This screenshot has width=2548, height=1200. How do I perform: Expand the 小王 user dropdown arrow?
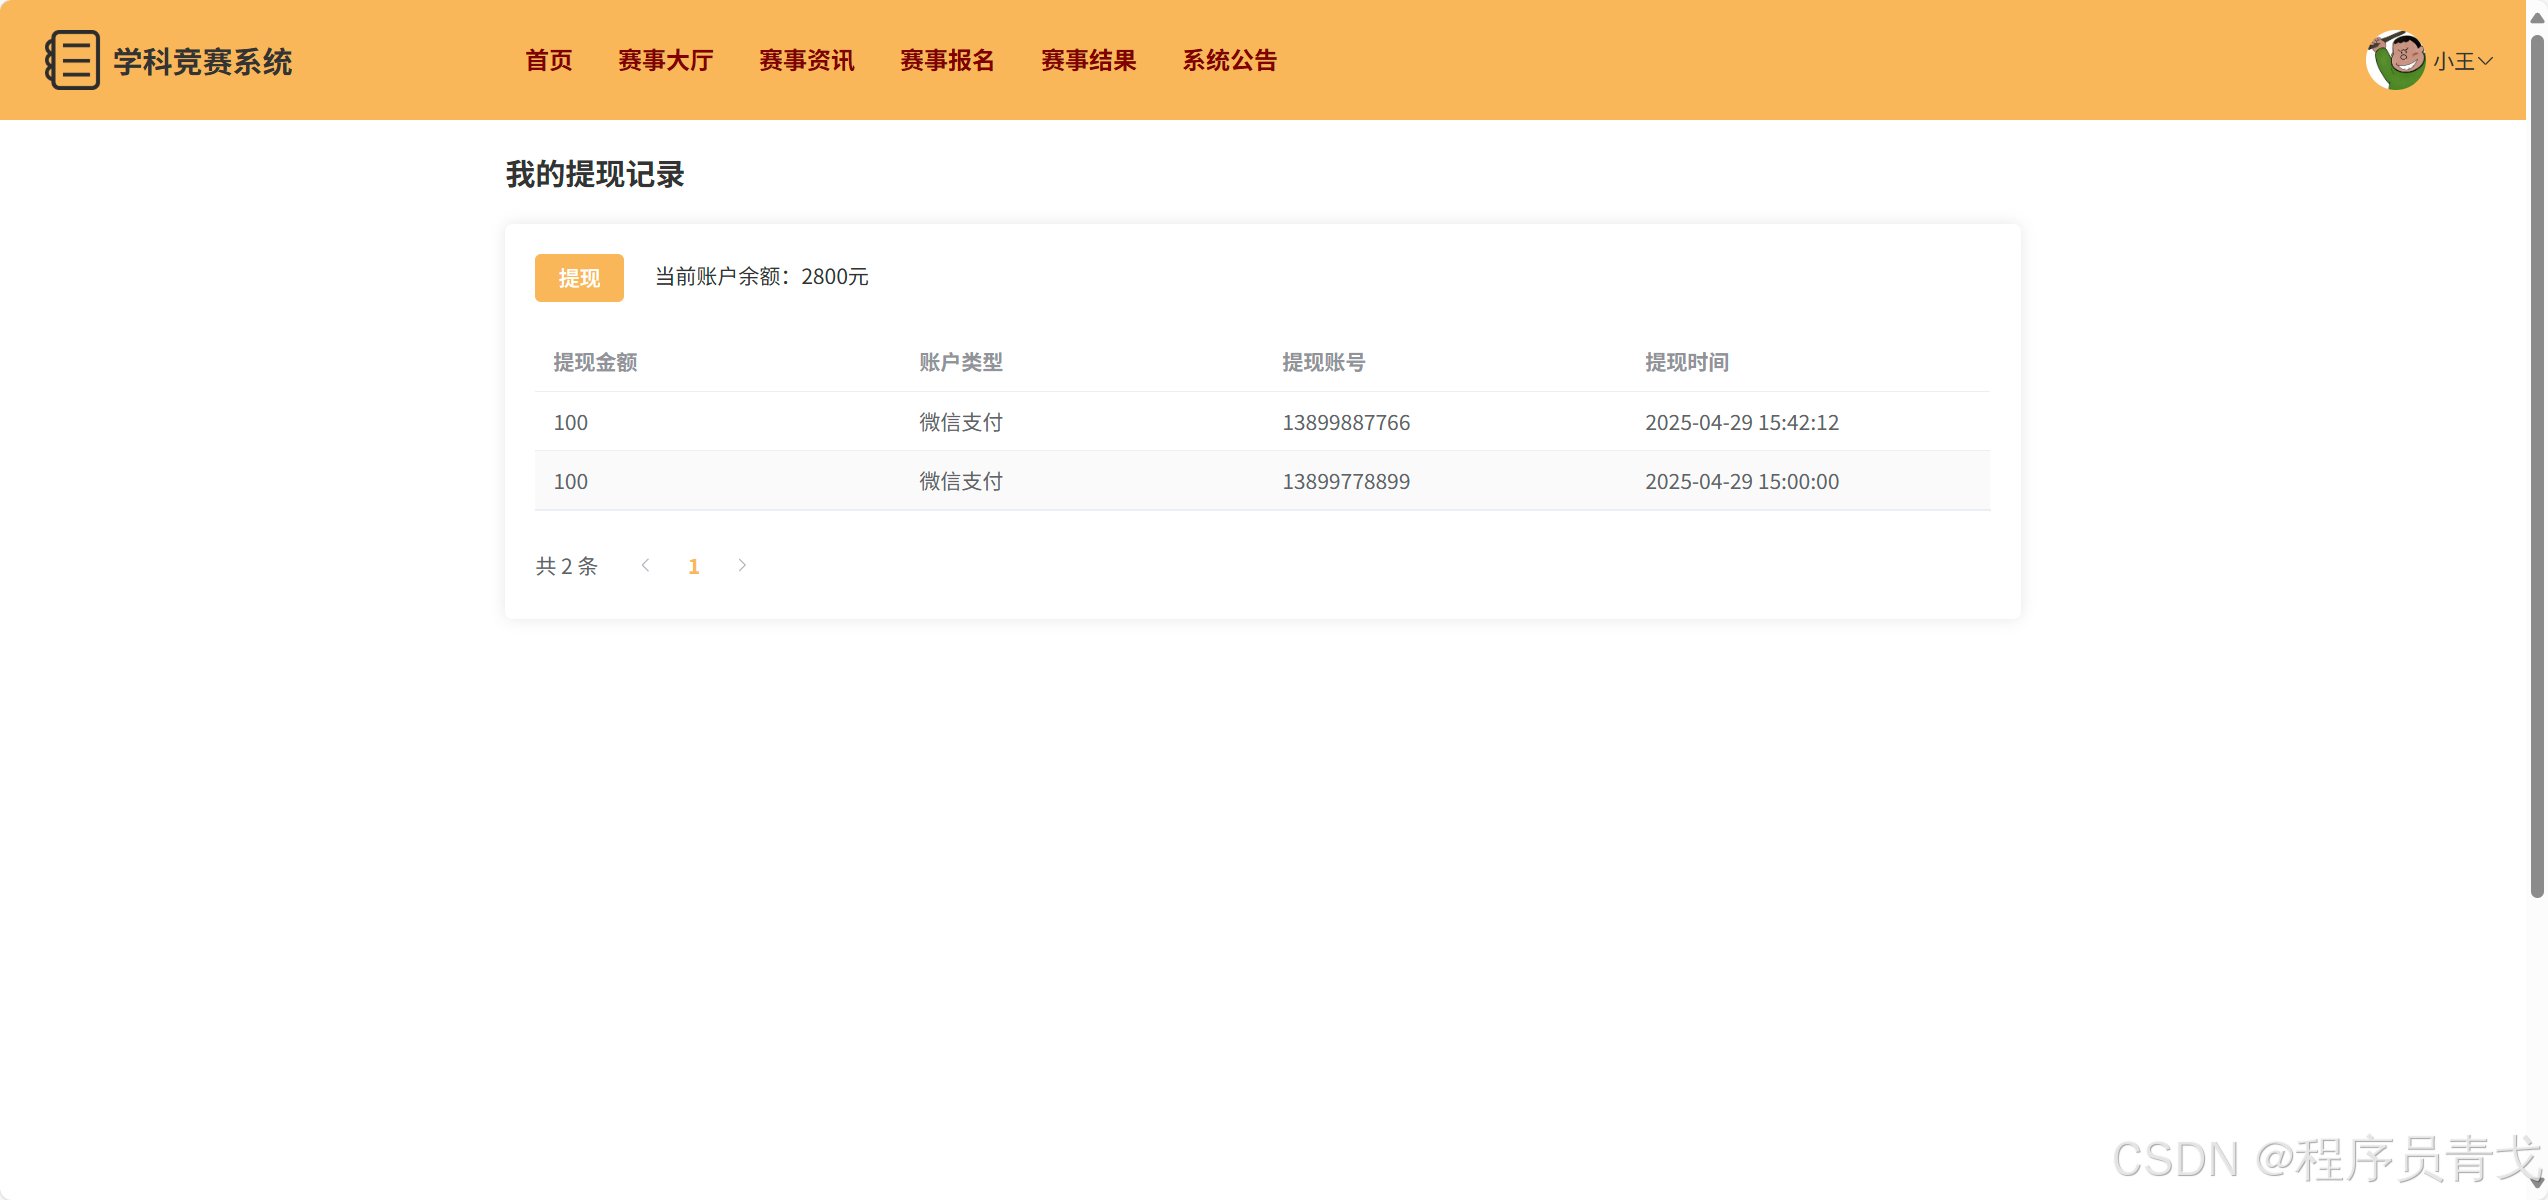[x=2486, y=61]
